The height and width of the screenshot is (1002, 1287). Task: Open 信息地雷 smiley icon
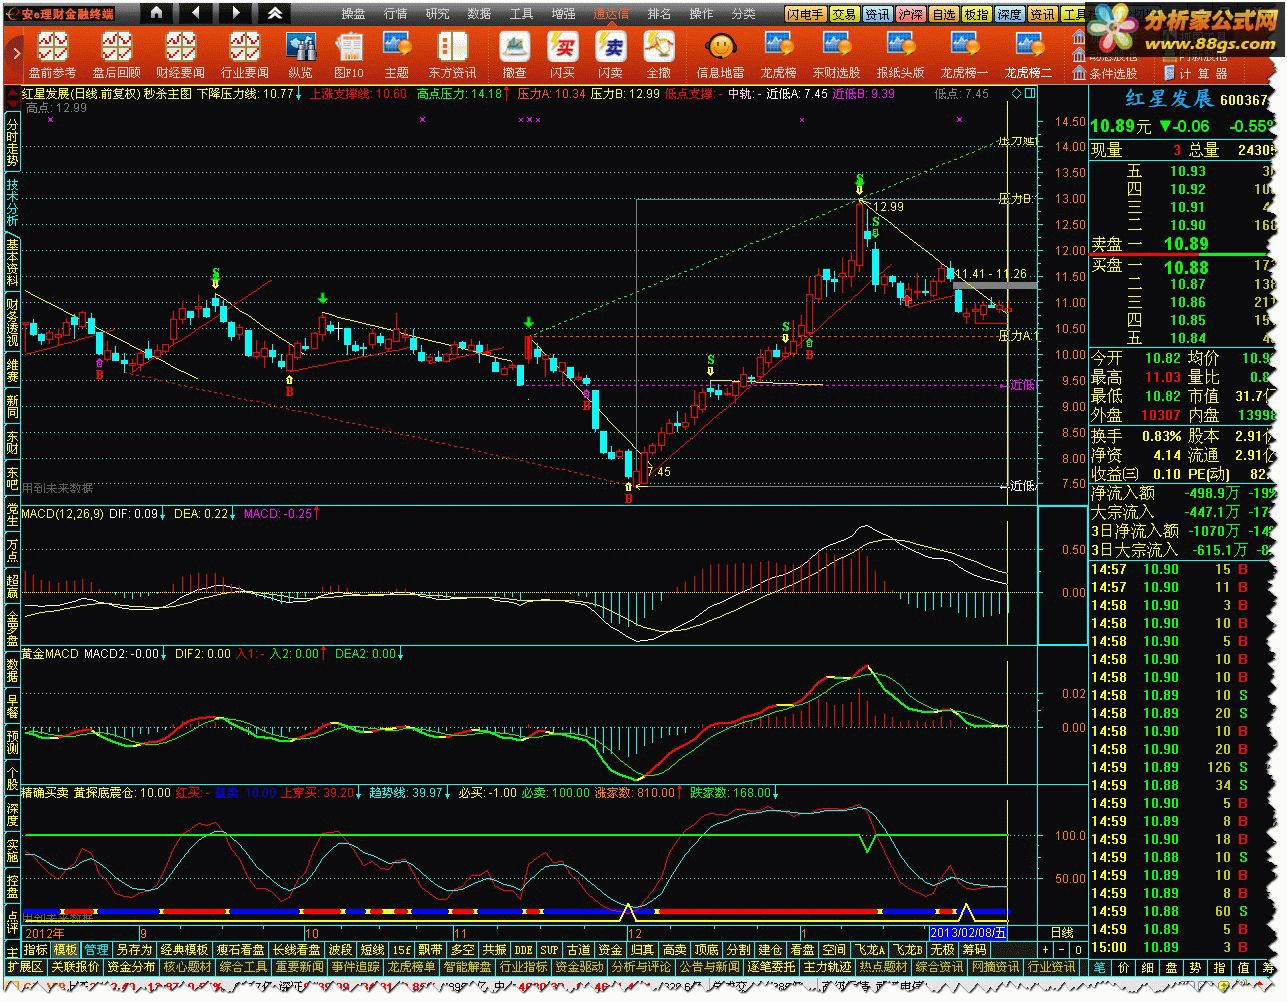(721, 55)
